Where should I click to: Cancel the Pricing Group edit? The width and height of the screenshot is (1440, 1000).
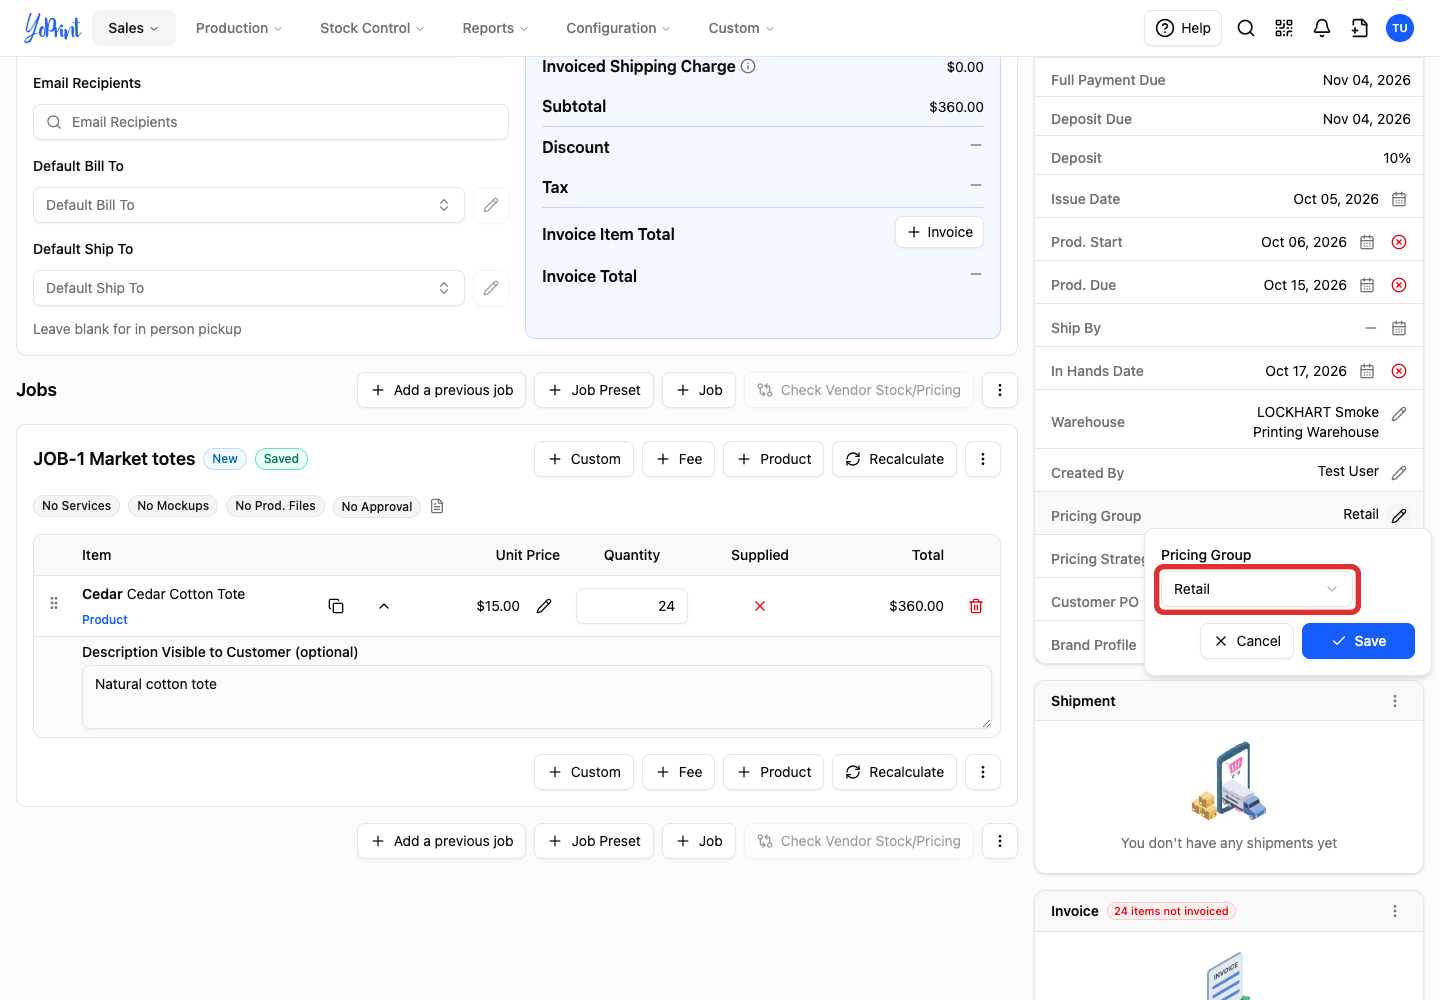point(1247,641)
